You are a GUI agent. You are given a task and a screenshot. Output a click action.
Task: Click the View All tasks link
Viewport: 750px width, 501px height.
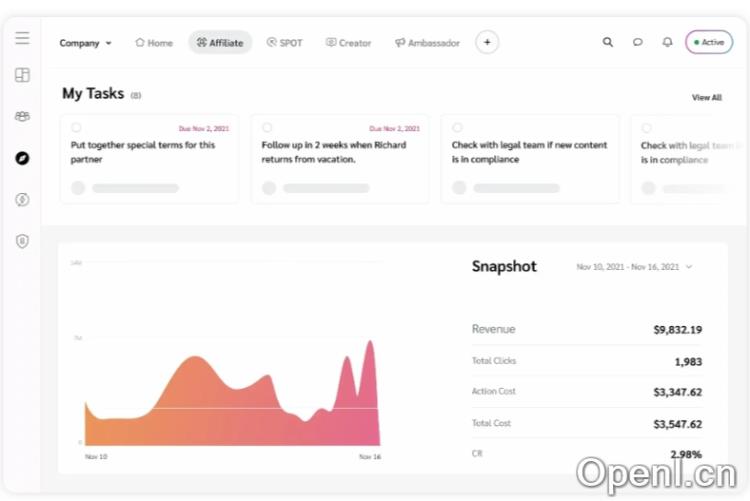click(706, 98)
